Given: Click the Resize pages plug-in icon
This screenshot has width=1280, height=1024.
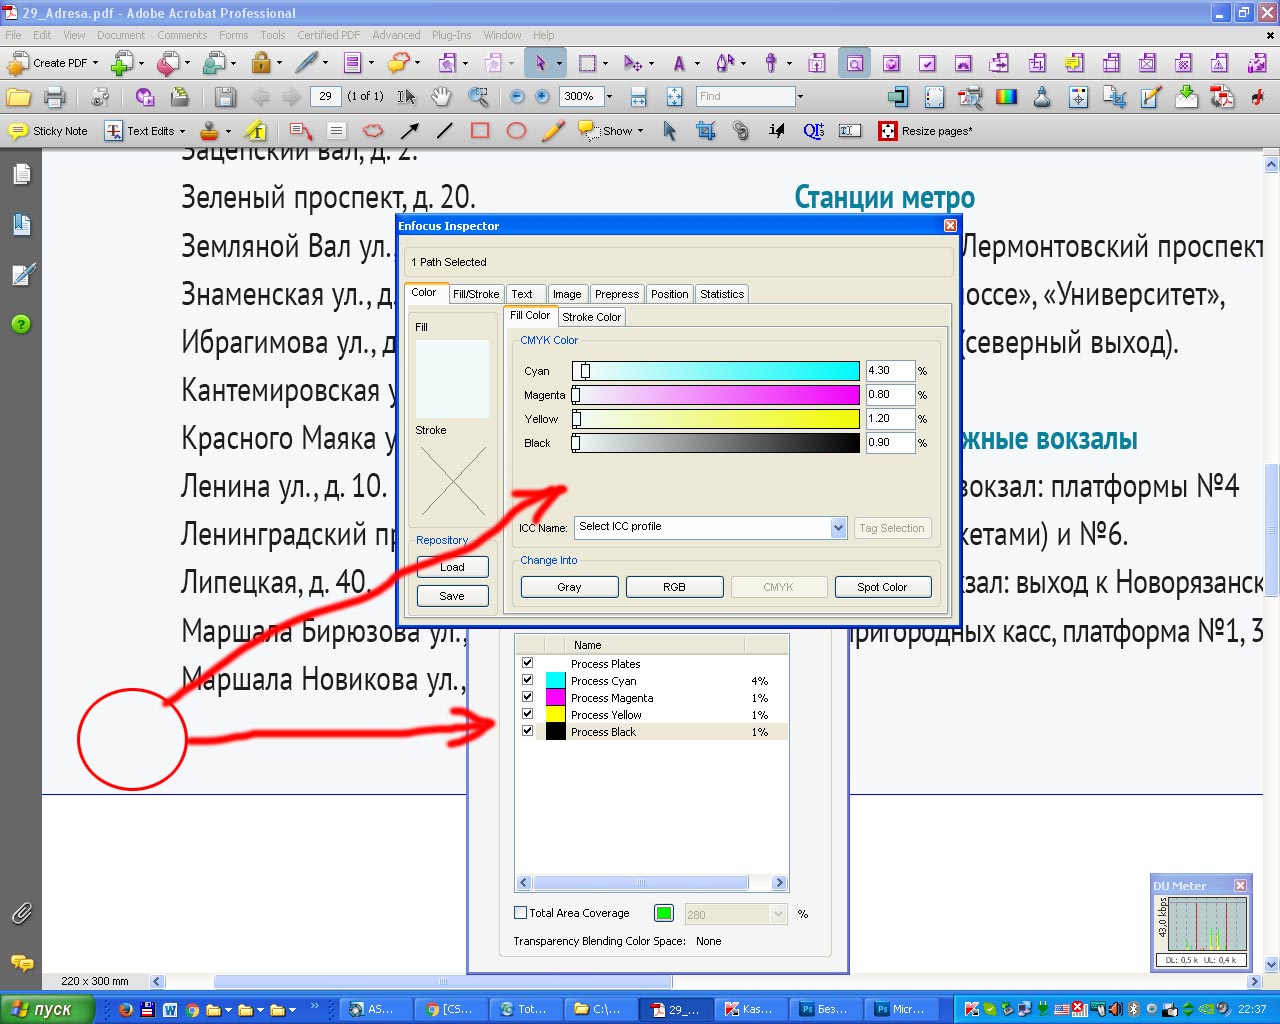Looking at the screenshot, I should [887, 131].
